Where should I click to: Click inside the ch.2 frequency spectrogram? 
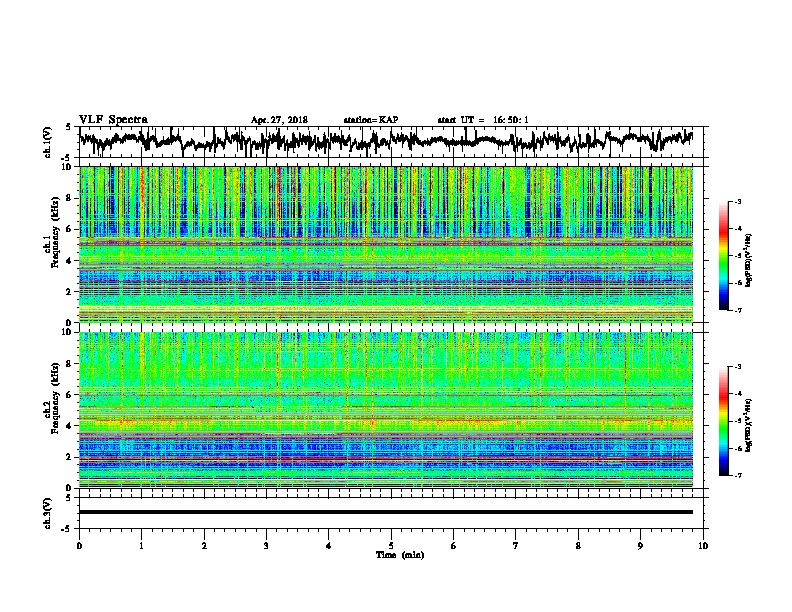(386, 410)
